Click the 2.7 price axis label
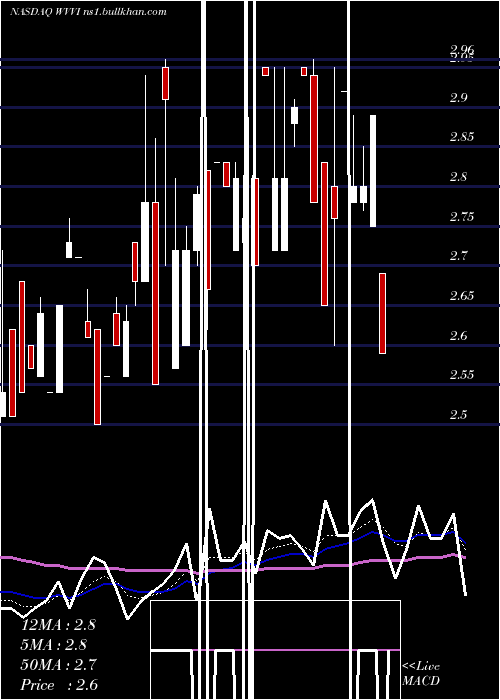This screenshot has height=700, width=500. 459,256
